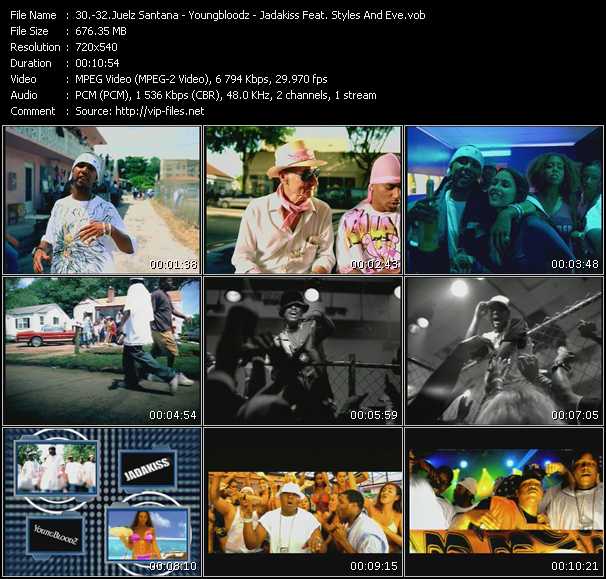Click the 00:05:59 timestamp label
Image resolution: width=606 pixels, height=579 pixels.
point(374,415)
